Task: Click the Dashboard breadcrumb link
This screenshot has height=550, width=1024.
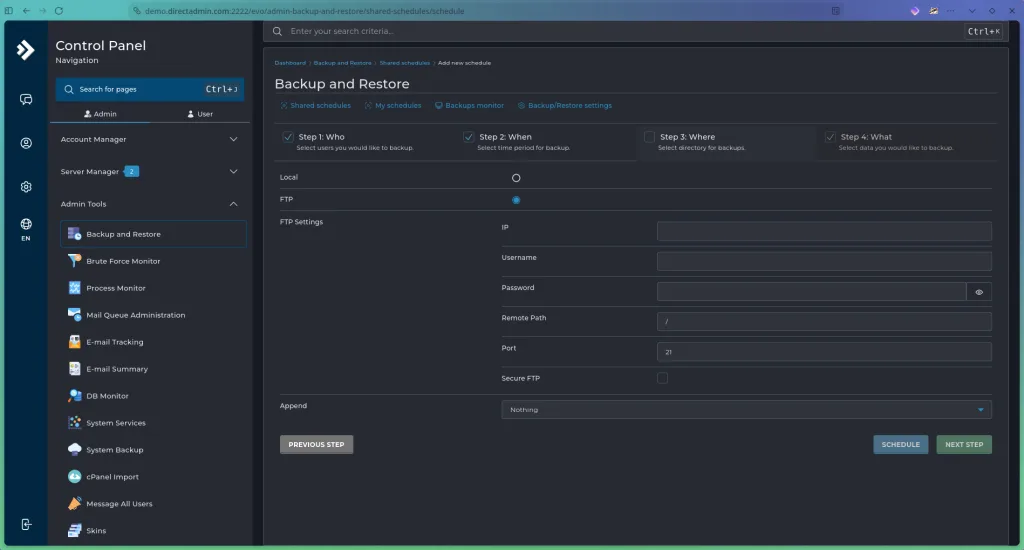Action: [x=290, y=63]
